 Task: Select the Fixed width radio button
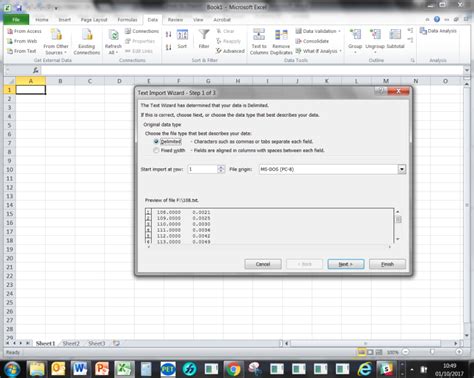pos(156,150)
